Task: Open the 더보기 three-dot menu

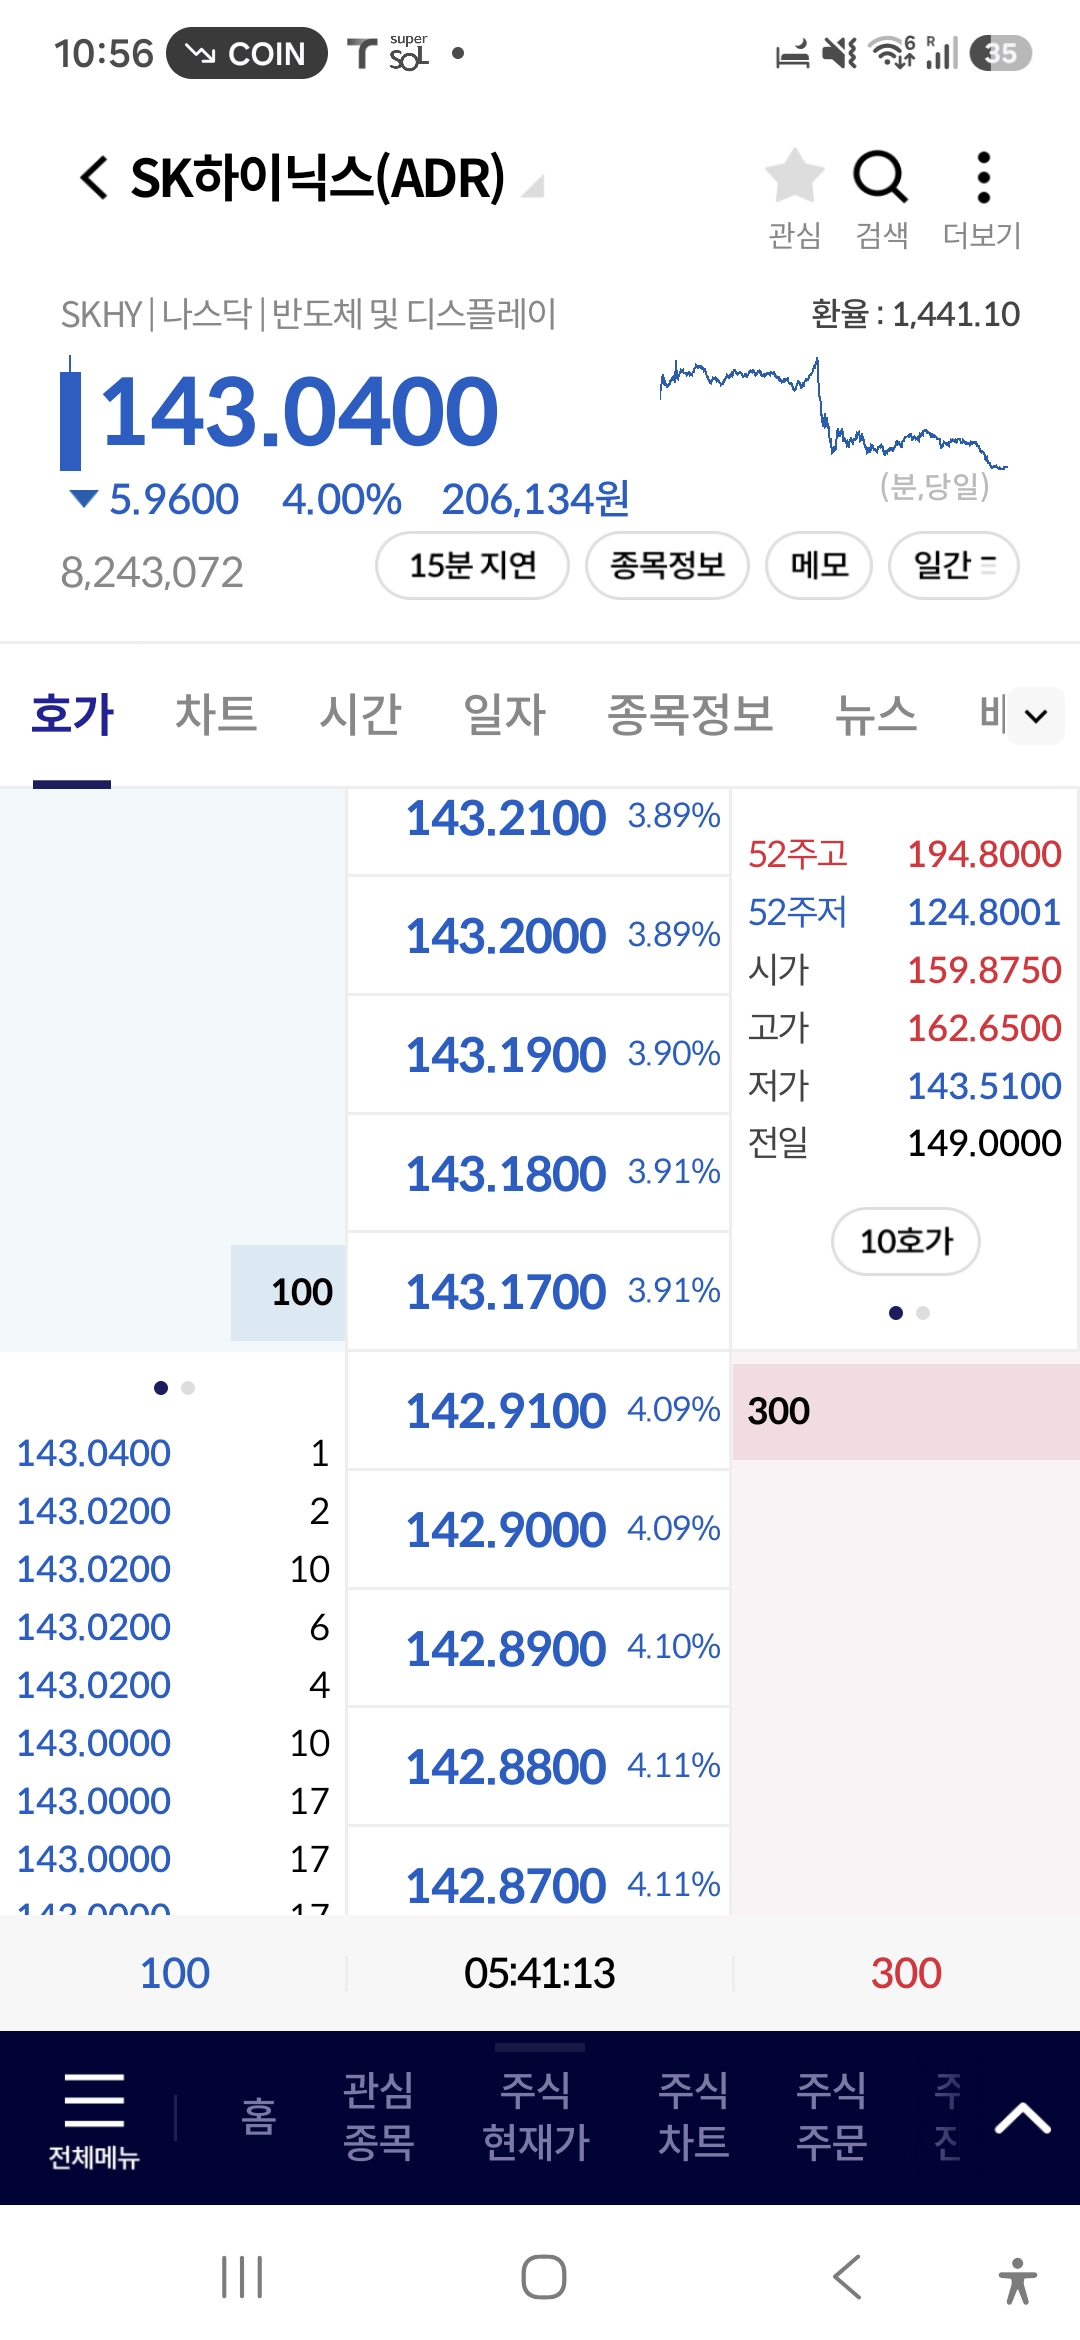Action: (983, 198)
